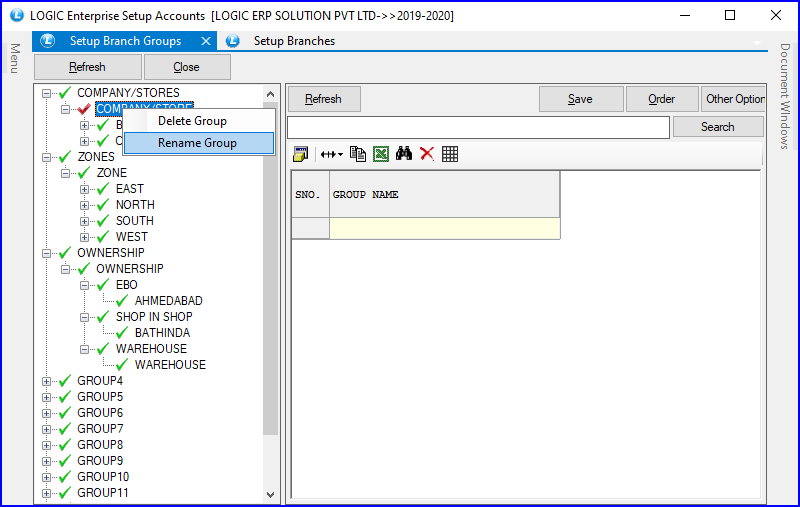Toggle the checkmark beside root COMPANY/STORES

point(65,93)
